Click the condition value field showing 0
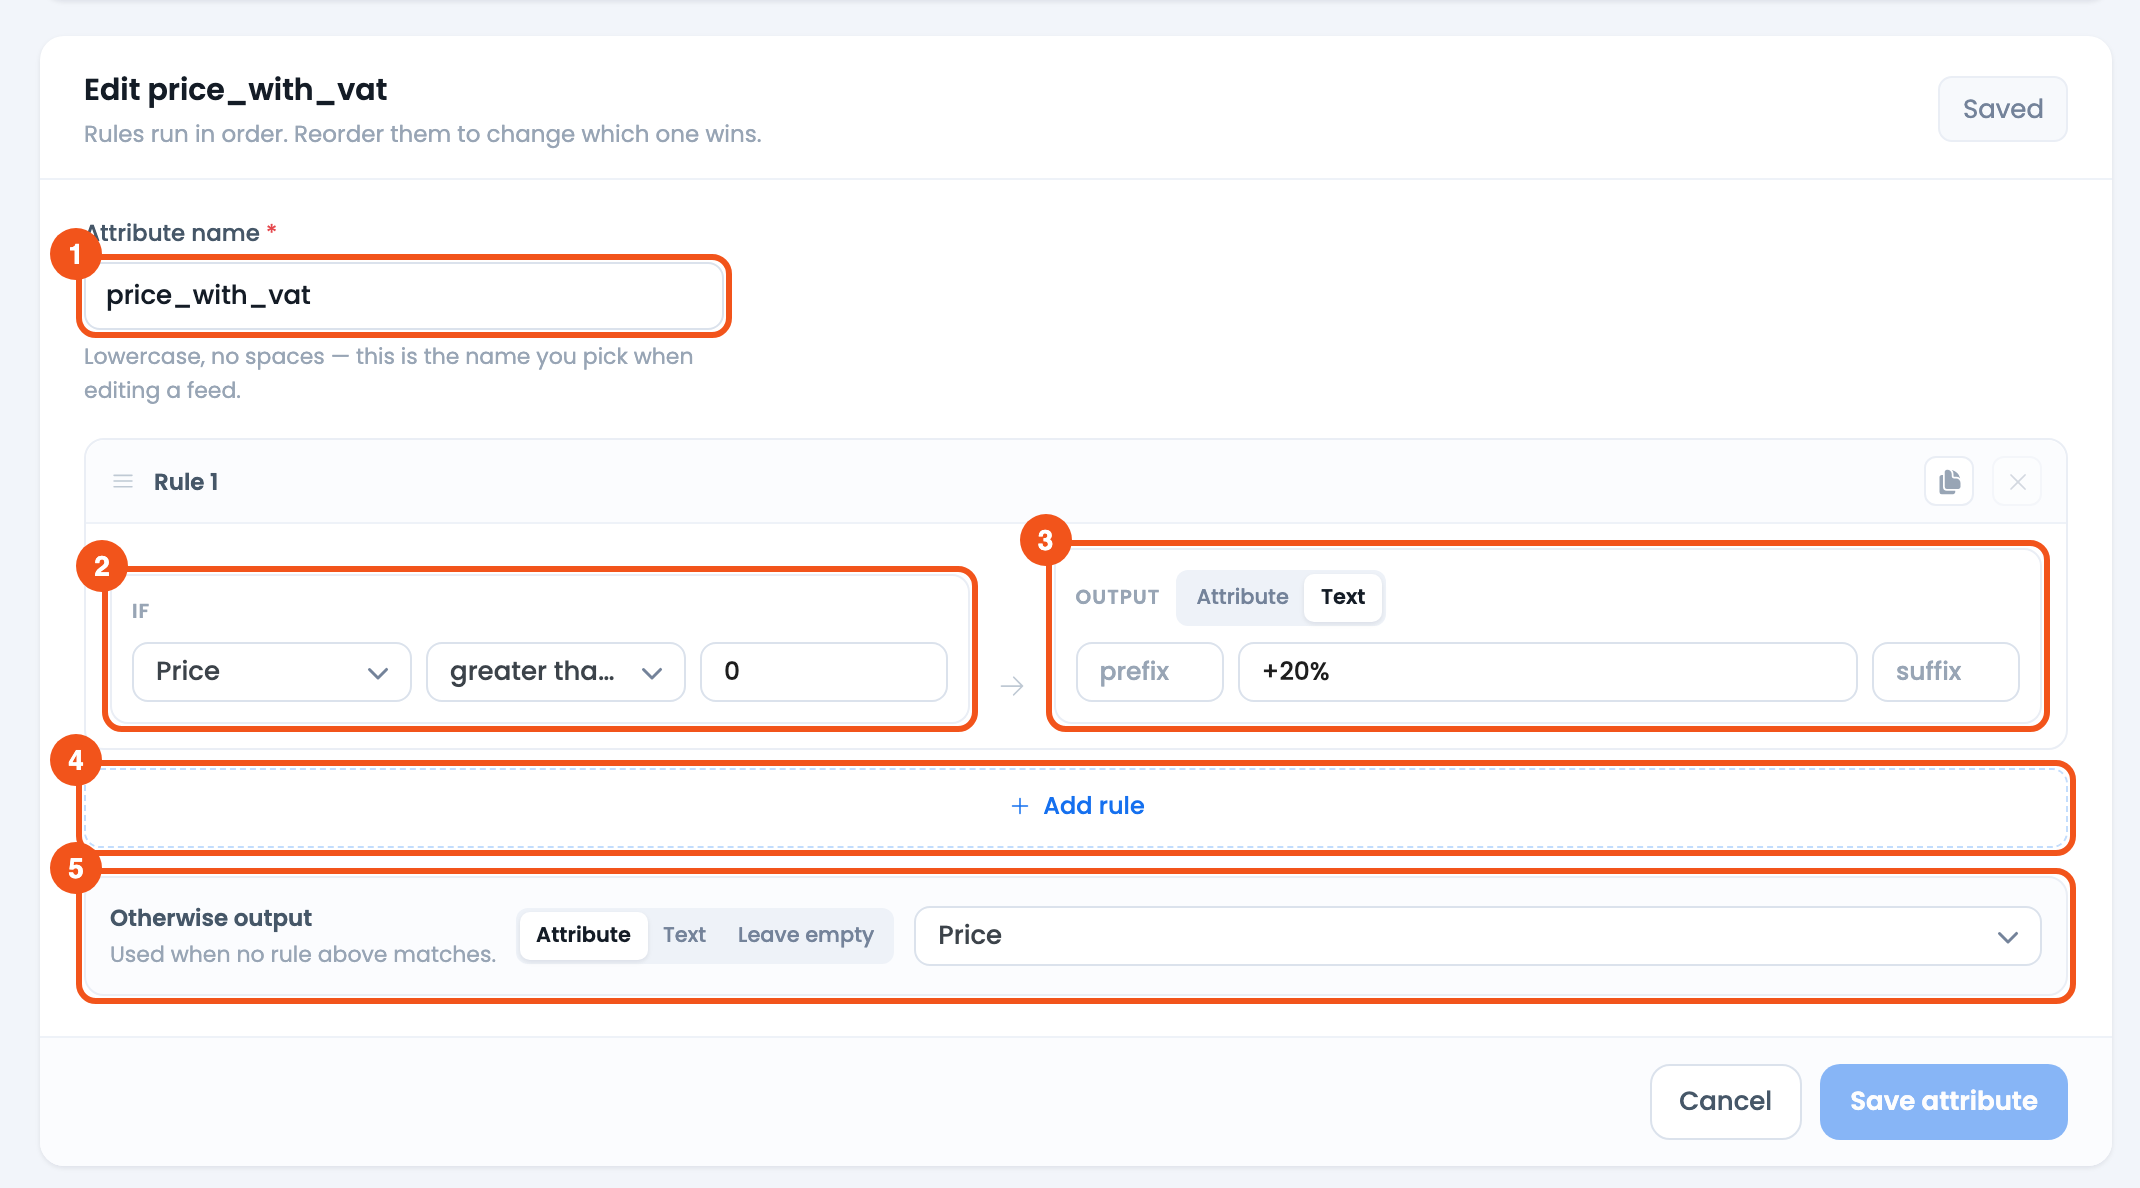 point(824,671)
